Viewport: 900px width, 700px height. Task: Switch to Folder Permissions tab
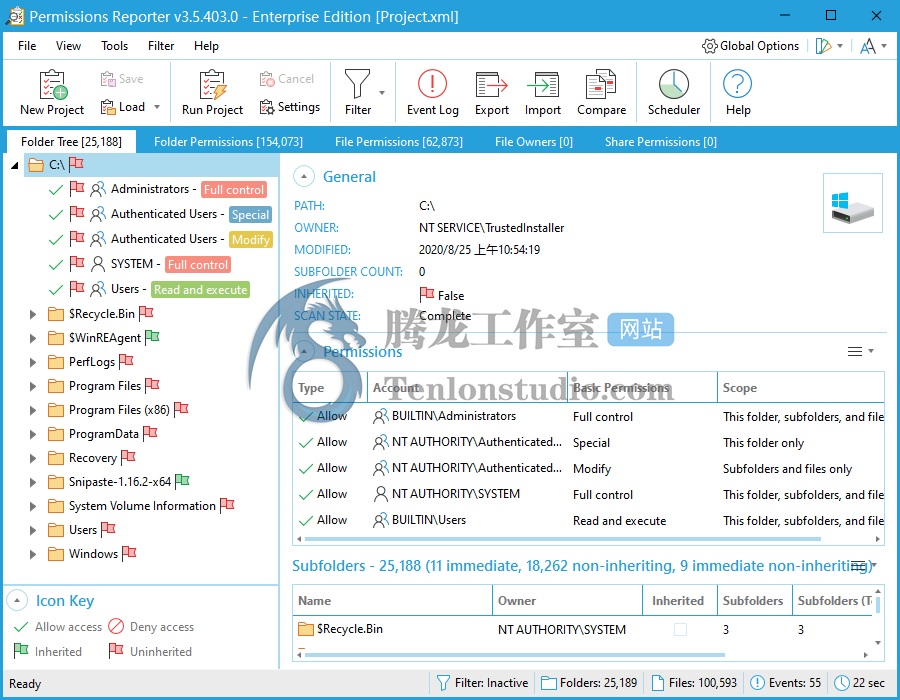[228, 142]
